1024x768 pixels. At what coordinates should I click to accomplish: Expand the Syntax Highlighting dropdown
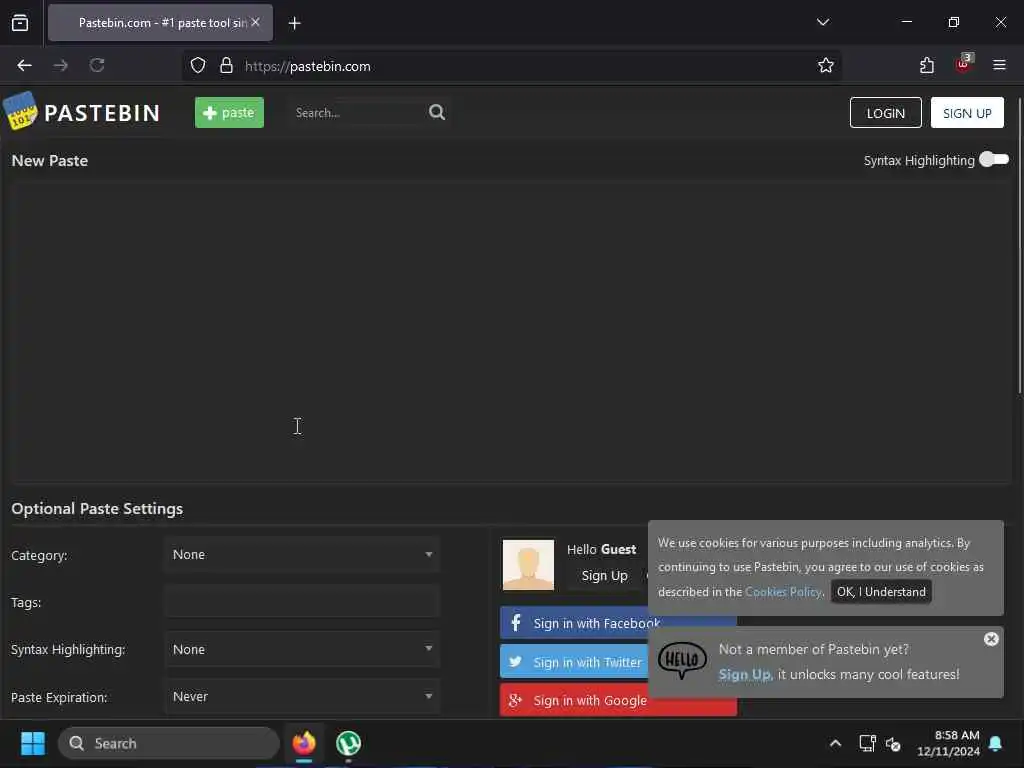(x=302, y=649)
